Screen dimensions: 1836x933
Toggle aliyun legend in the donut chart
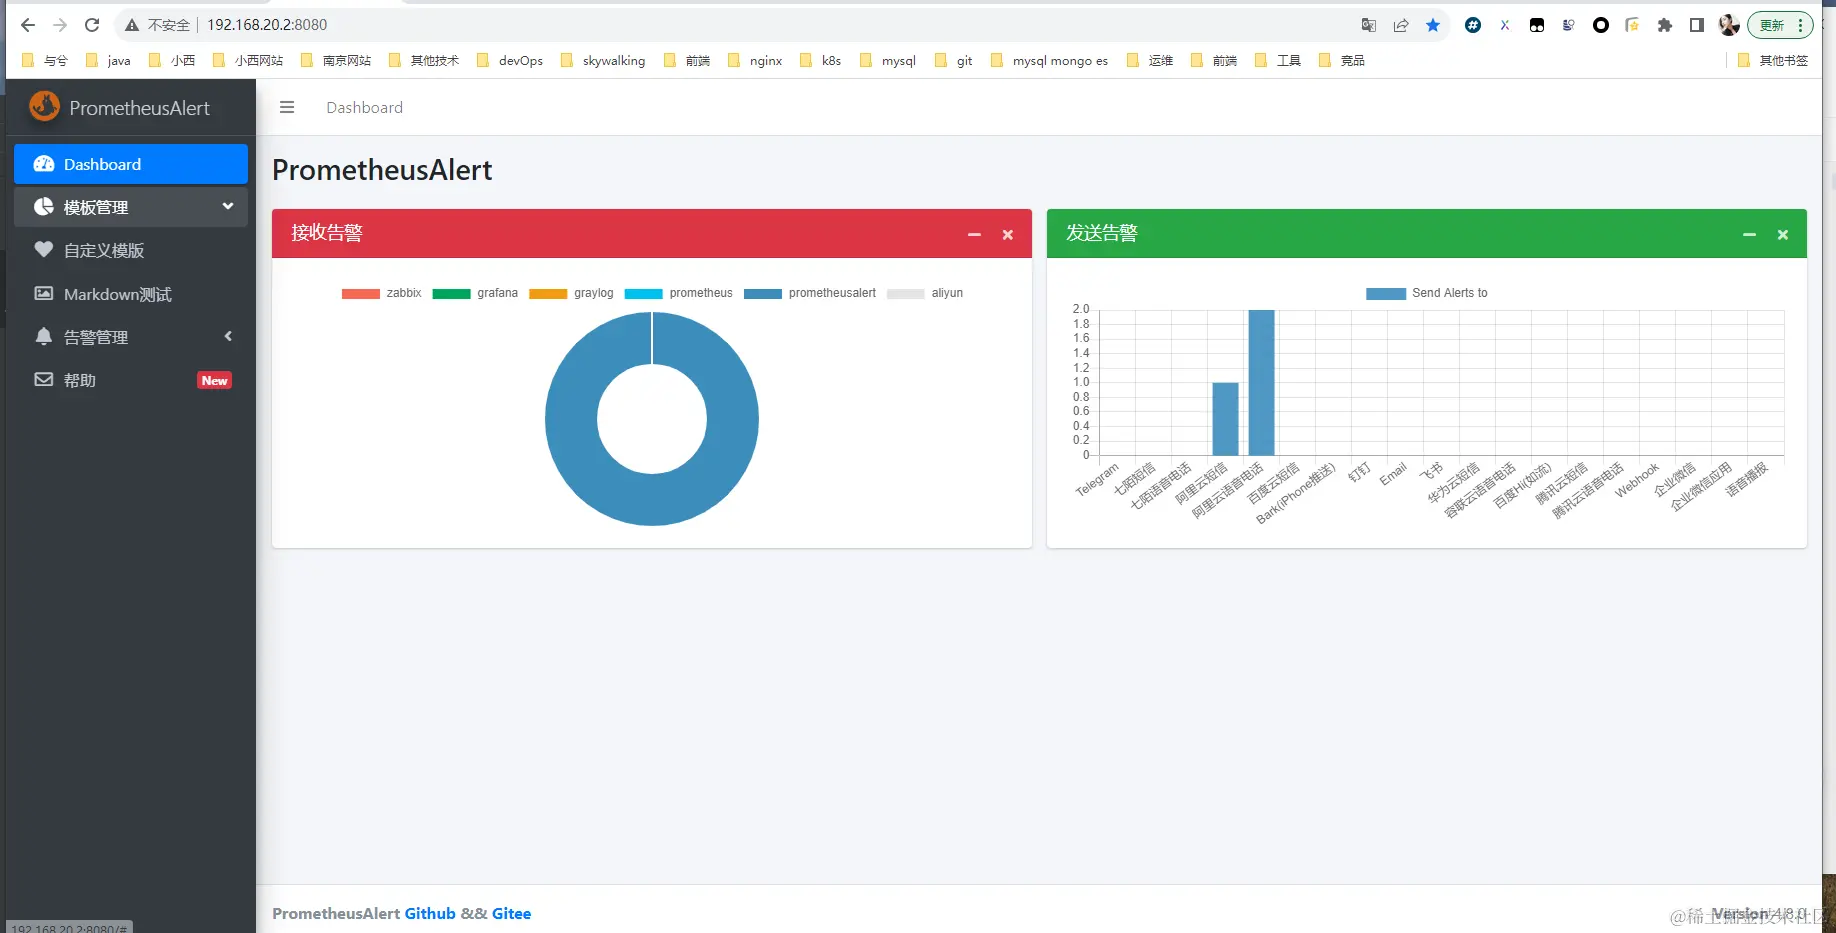tap(925, 293)
